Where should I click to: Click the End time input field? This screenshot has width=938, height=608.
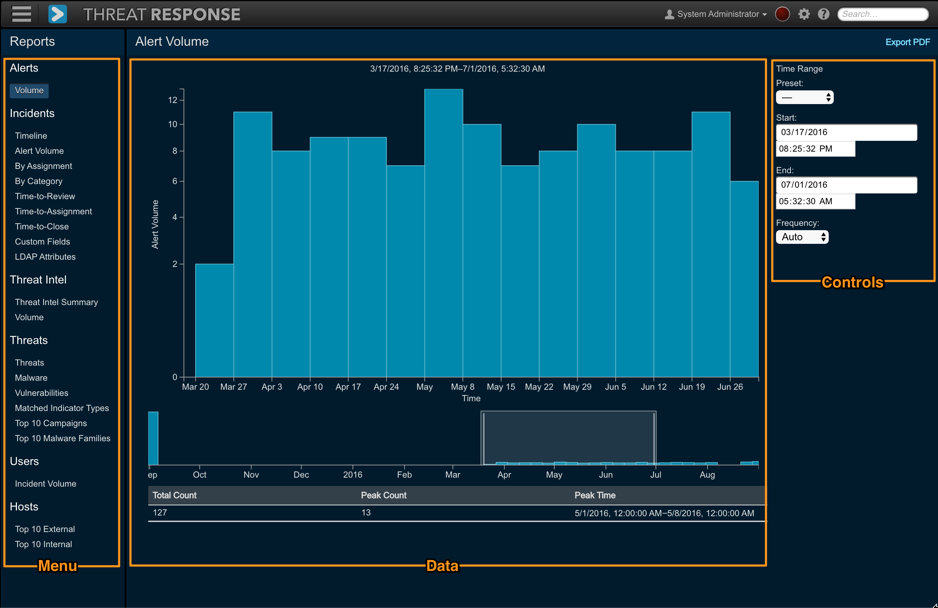pos(815,201)
